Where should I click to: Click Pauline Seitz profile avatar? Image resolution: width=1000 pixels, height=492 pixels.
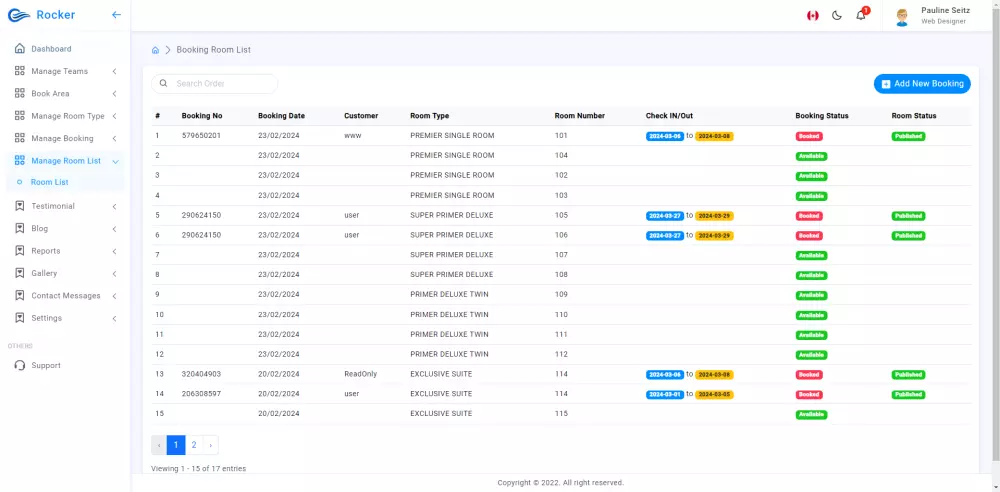pos(902,17)
